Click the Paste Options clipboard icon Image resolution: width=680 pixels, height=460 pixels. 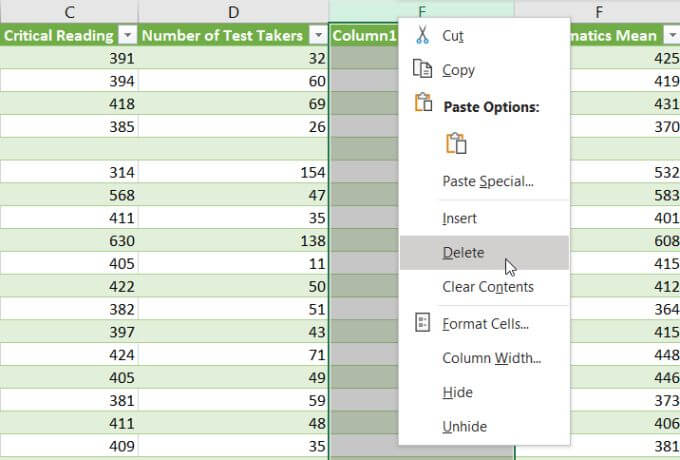422,104
